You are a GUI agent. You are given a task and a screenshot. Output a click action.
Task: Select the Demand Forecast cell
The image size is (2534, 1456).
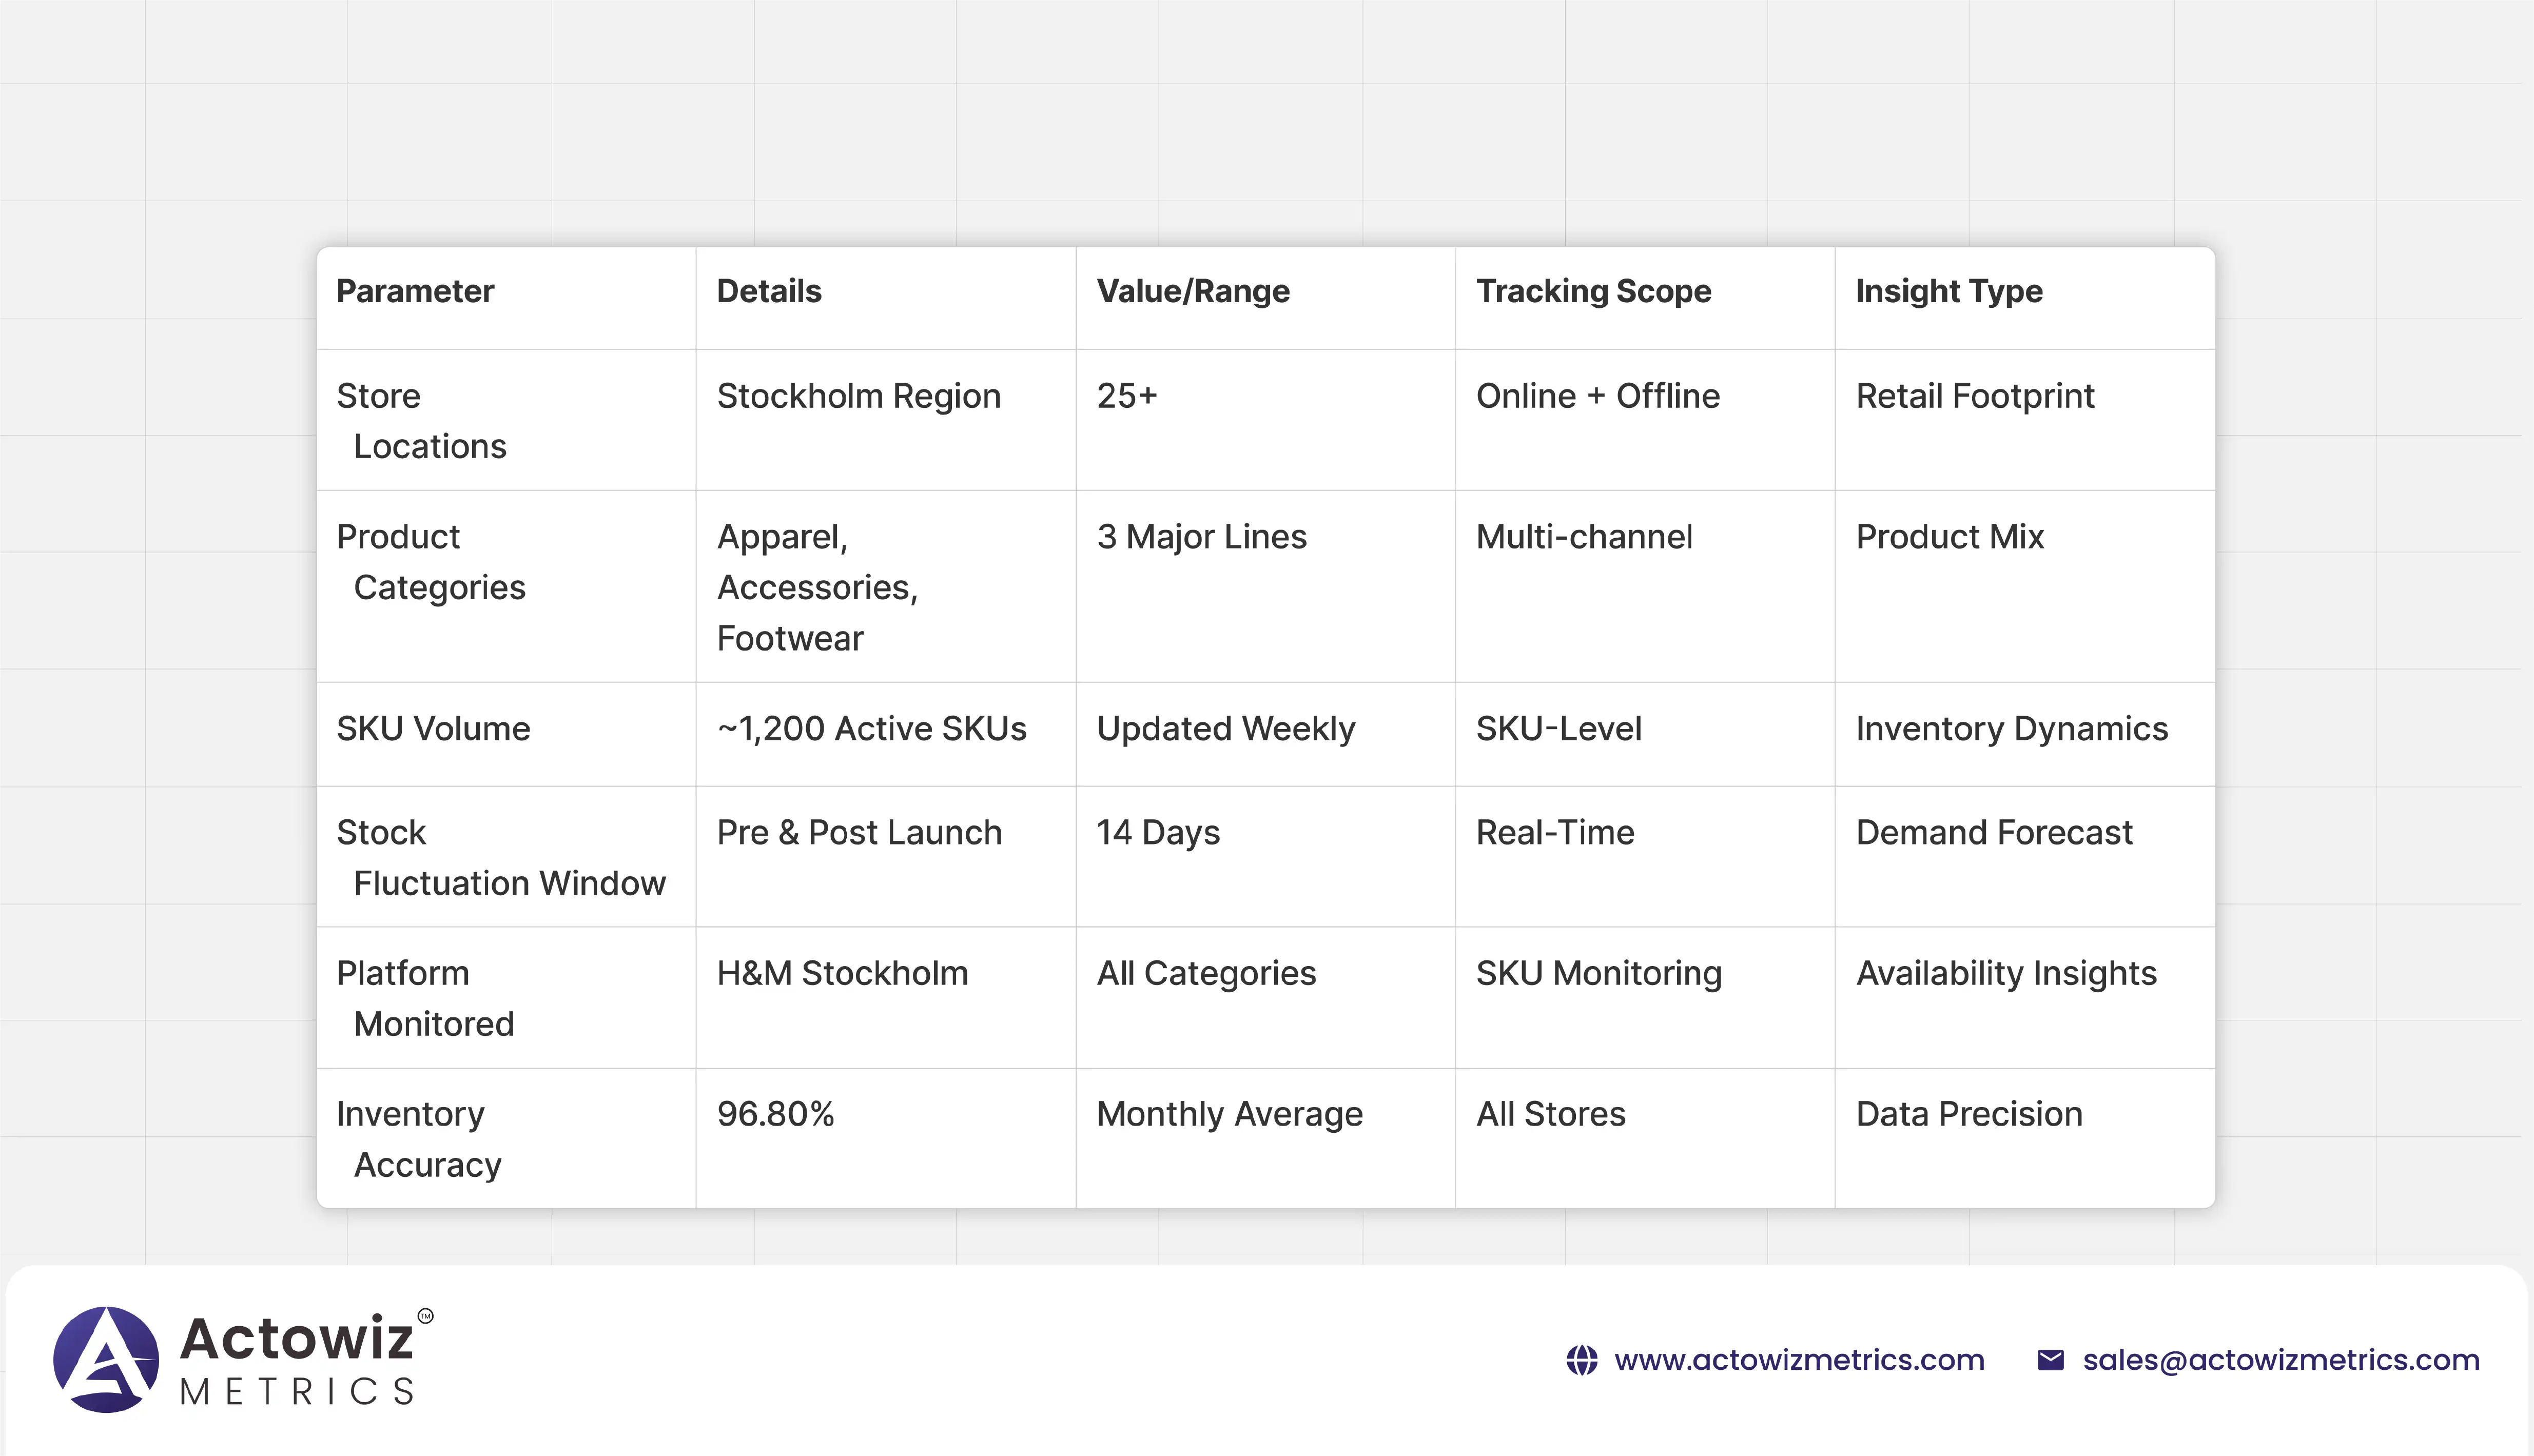[1994, 833]
